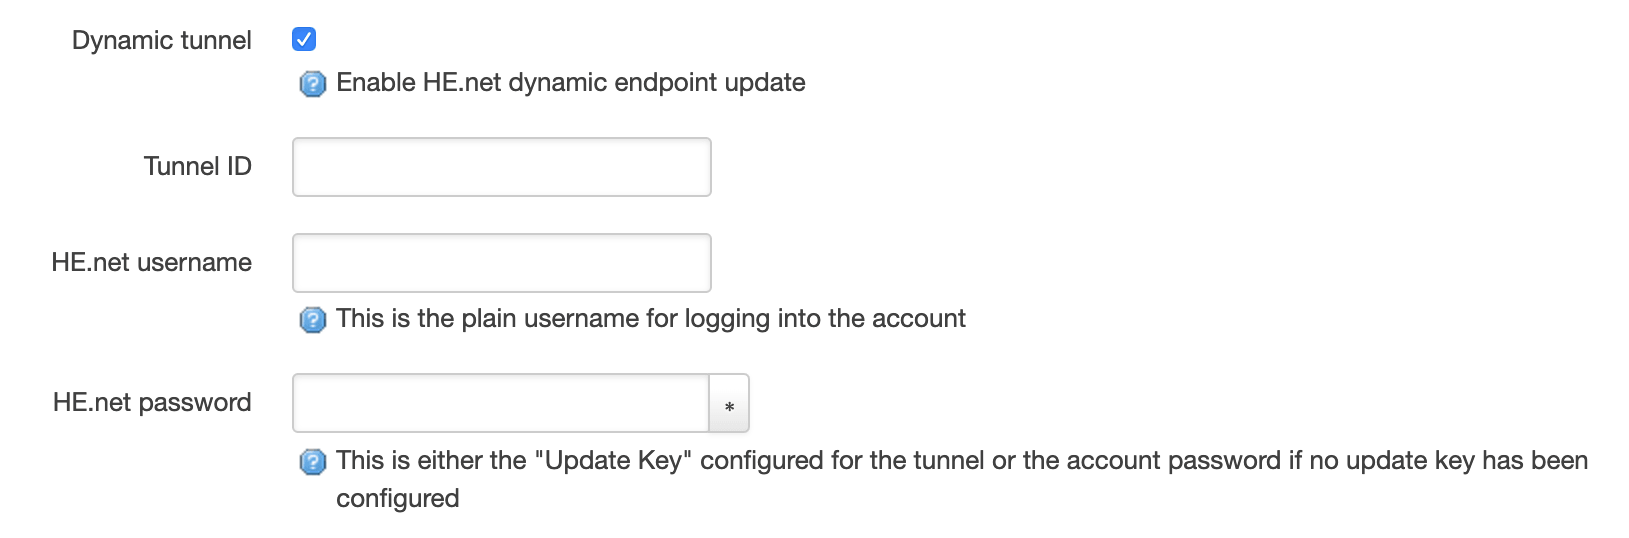
Task: Click the HE.net password label
Action: coord(151,402)
